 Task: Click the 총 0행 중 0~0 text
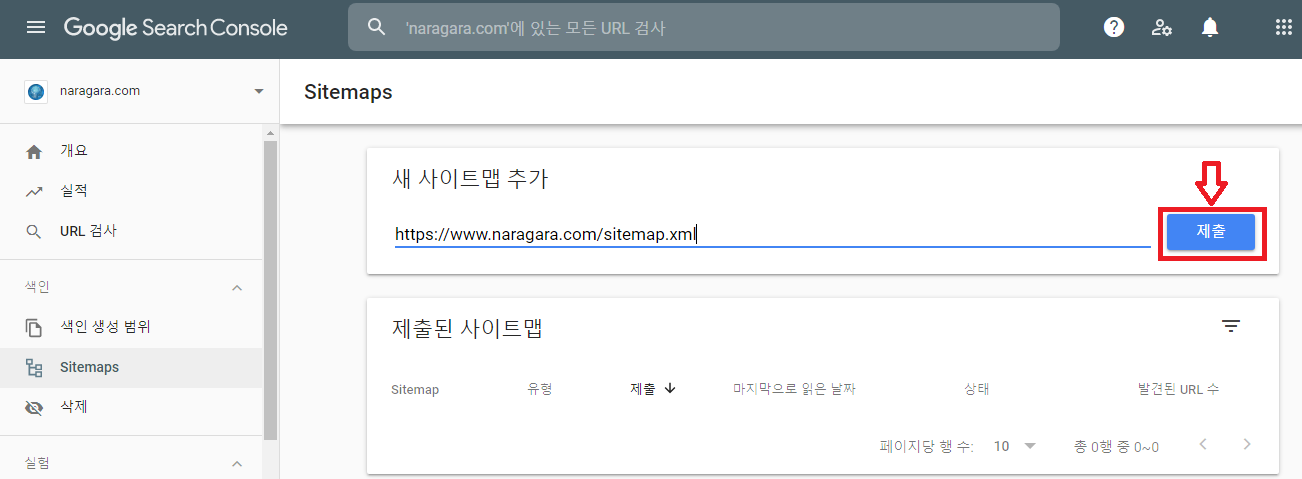1116,447
